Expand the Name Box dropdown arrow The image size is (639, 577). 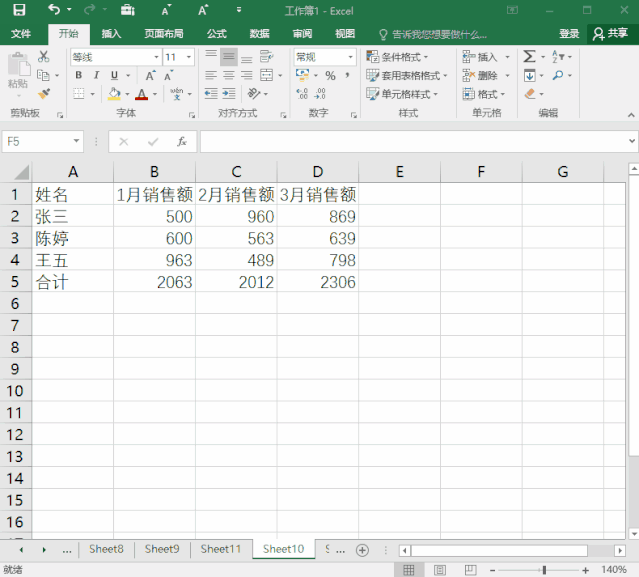click(76, 141)
